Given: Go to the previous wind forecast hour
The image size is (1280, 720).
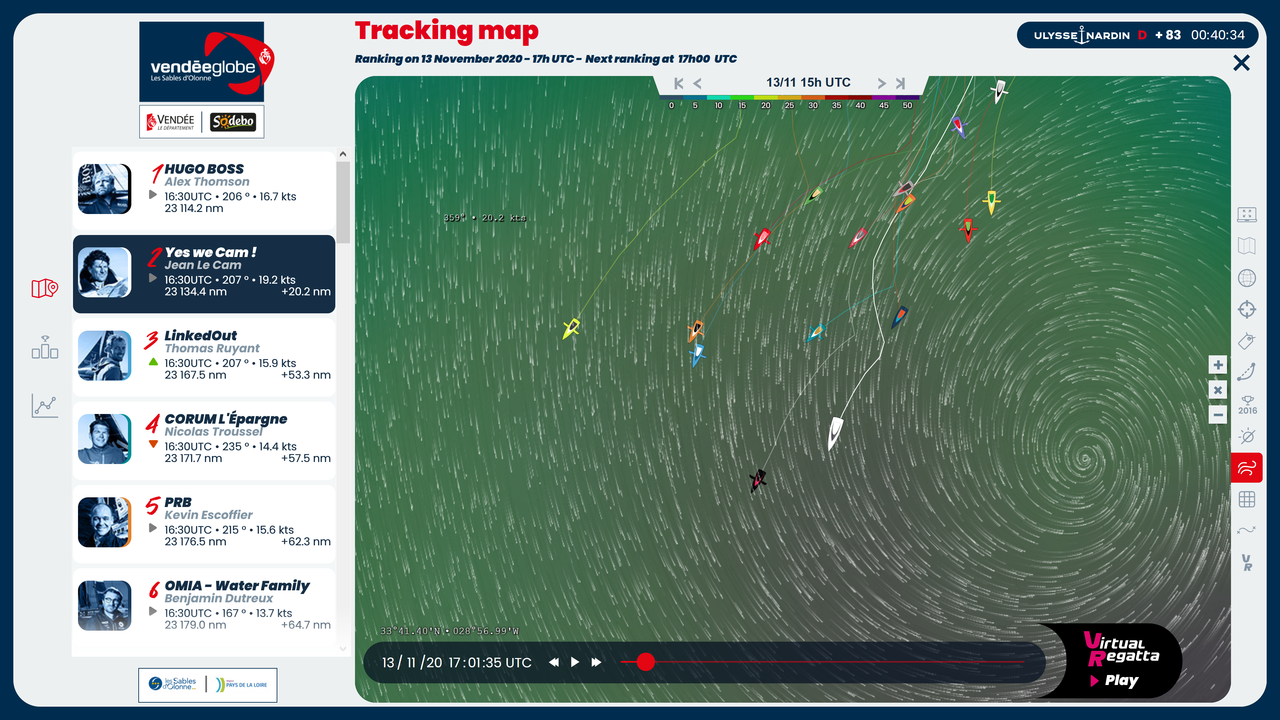Looking at the screenshot, I should (697, 83).
